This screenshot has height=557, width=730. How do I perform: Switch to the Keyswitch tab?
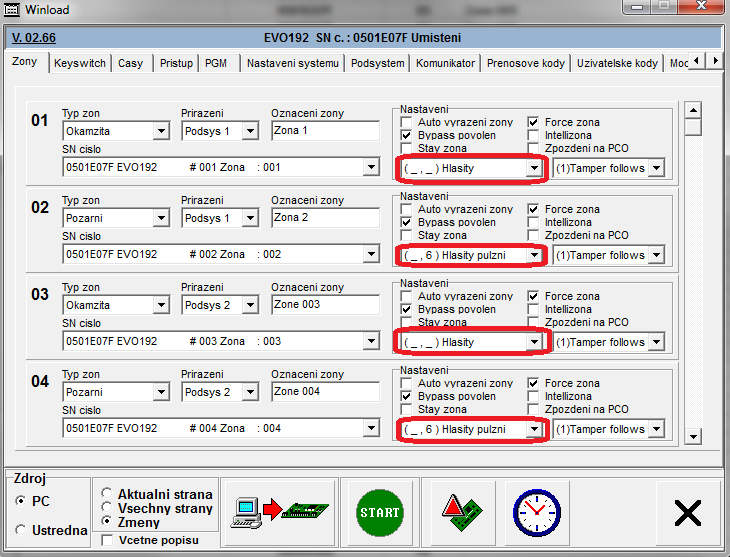pos(79,63)
